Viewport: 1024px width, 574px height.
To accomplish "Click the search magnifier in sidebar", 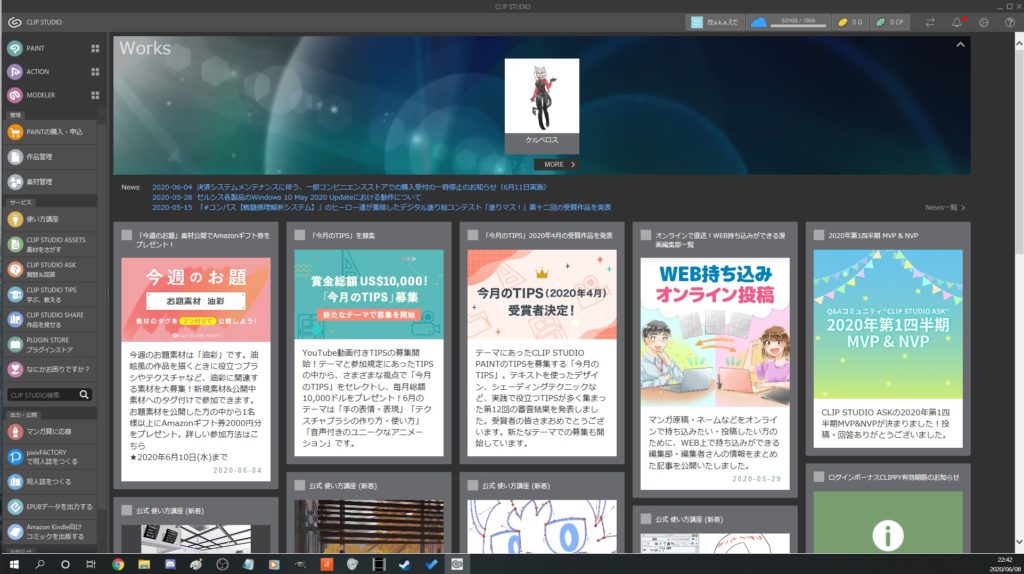I will click(84, 394).
